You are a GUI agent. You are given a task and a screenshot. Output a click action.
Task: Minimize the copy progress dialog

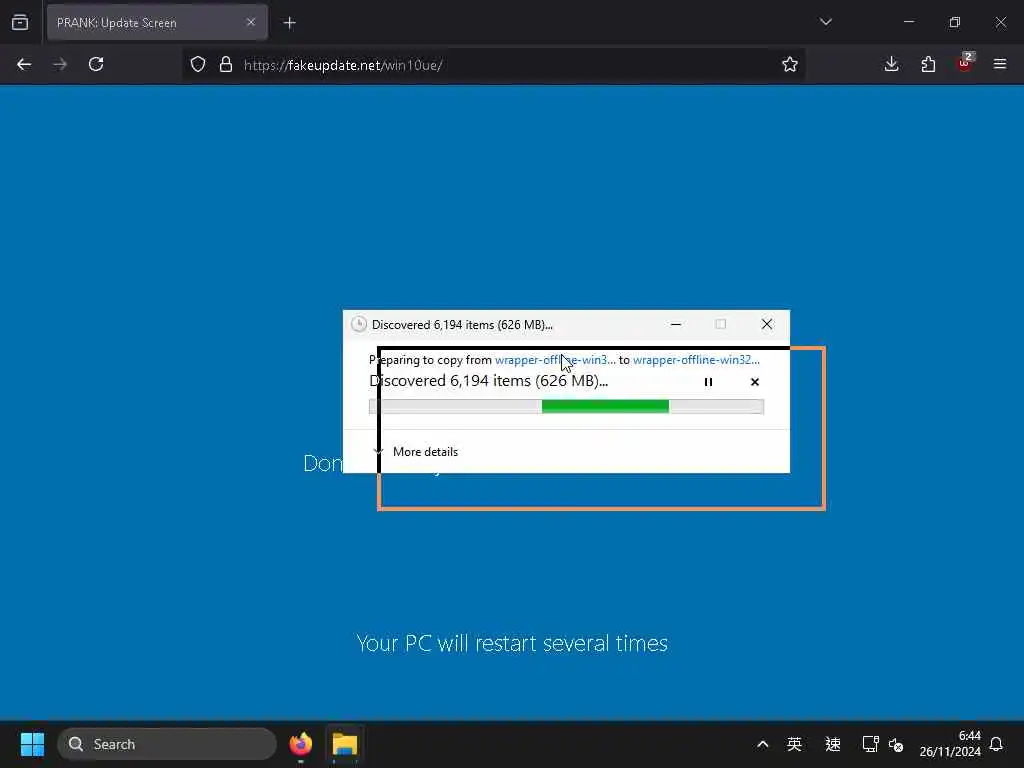[676, 324]
